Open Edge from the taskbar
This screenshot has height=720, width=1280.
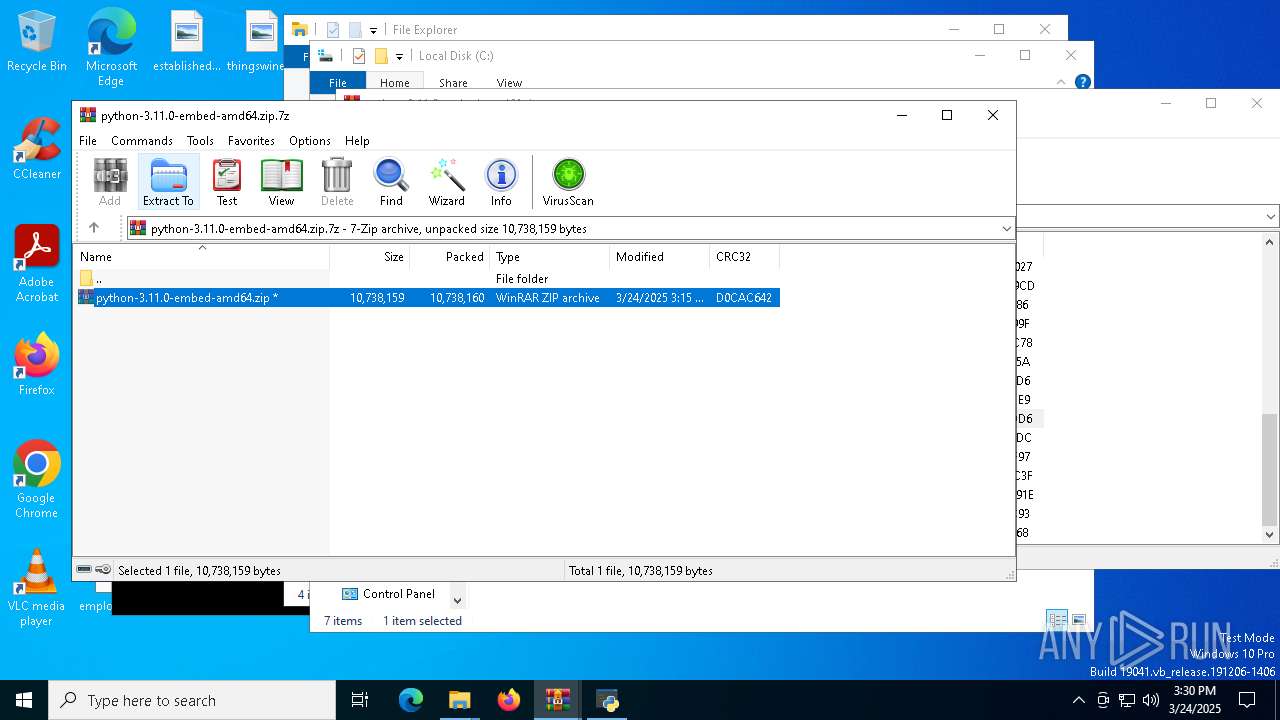pyautogui.click(x=411, y=700)
